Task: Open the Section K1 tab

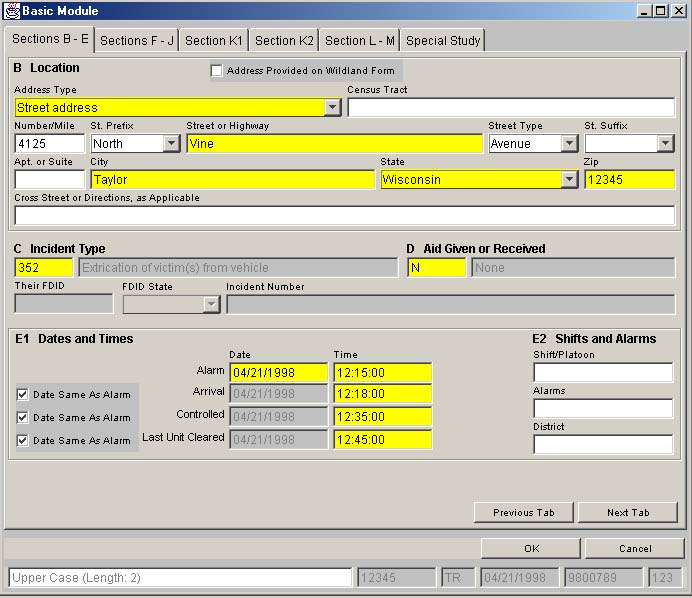Action: [x=213, y=41]
